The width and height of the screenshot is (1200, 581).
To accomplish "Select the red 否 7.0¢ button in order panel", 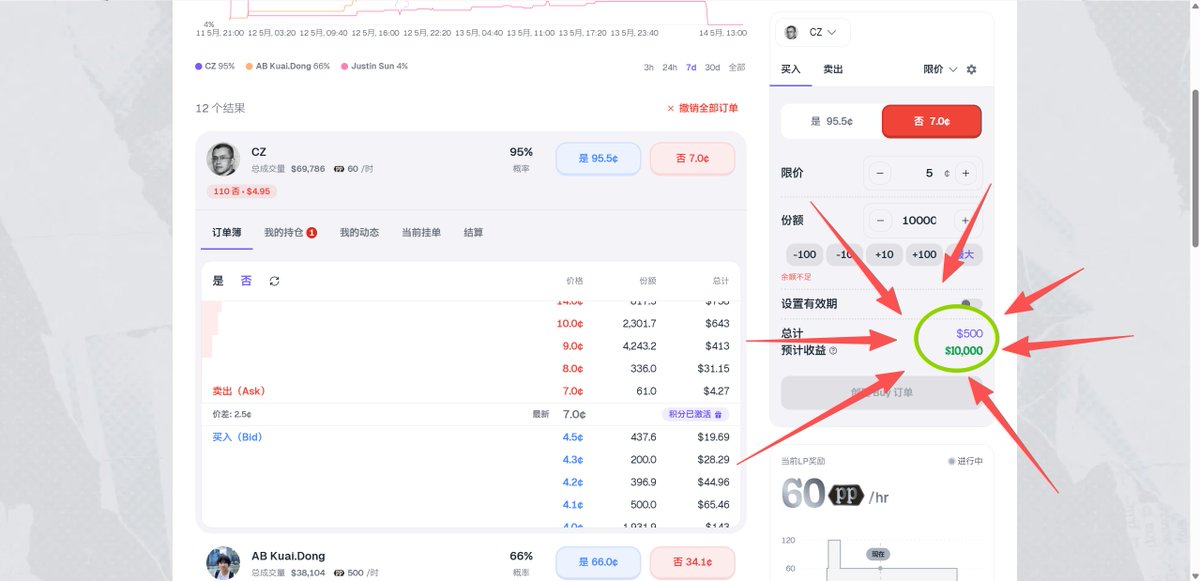I will tap(932, 121).
